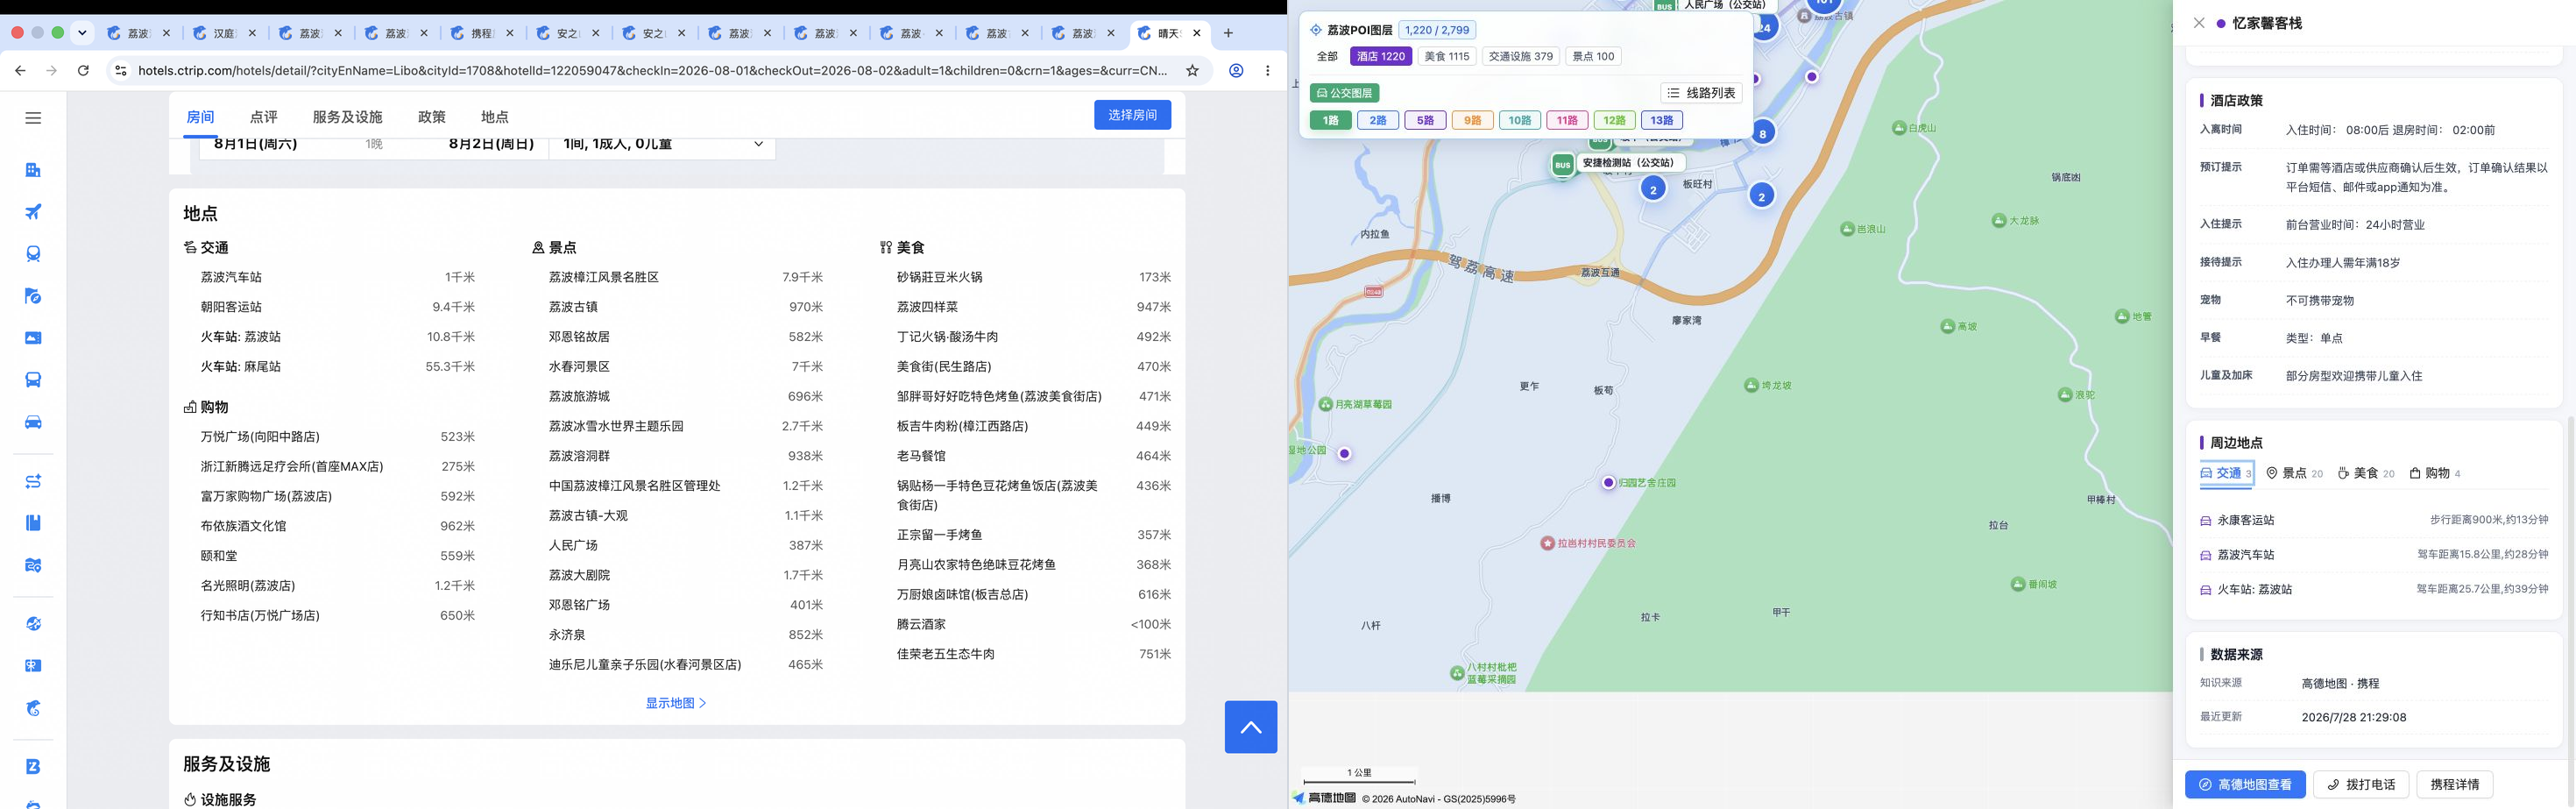Toggle the 公交图层 bus layer
Viewport: 2576px width, 809px height.
point(1344,93)
